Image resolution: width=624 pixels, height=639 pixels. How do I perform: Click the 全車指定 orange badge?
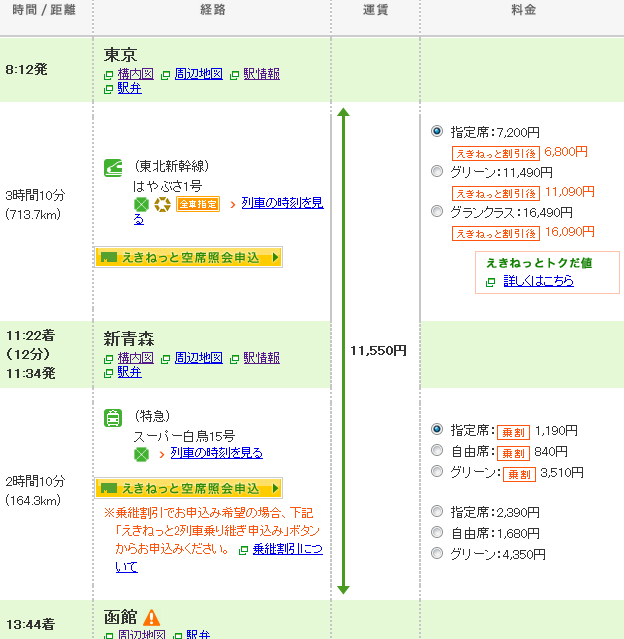pos(198,204)
